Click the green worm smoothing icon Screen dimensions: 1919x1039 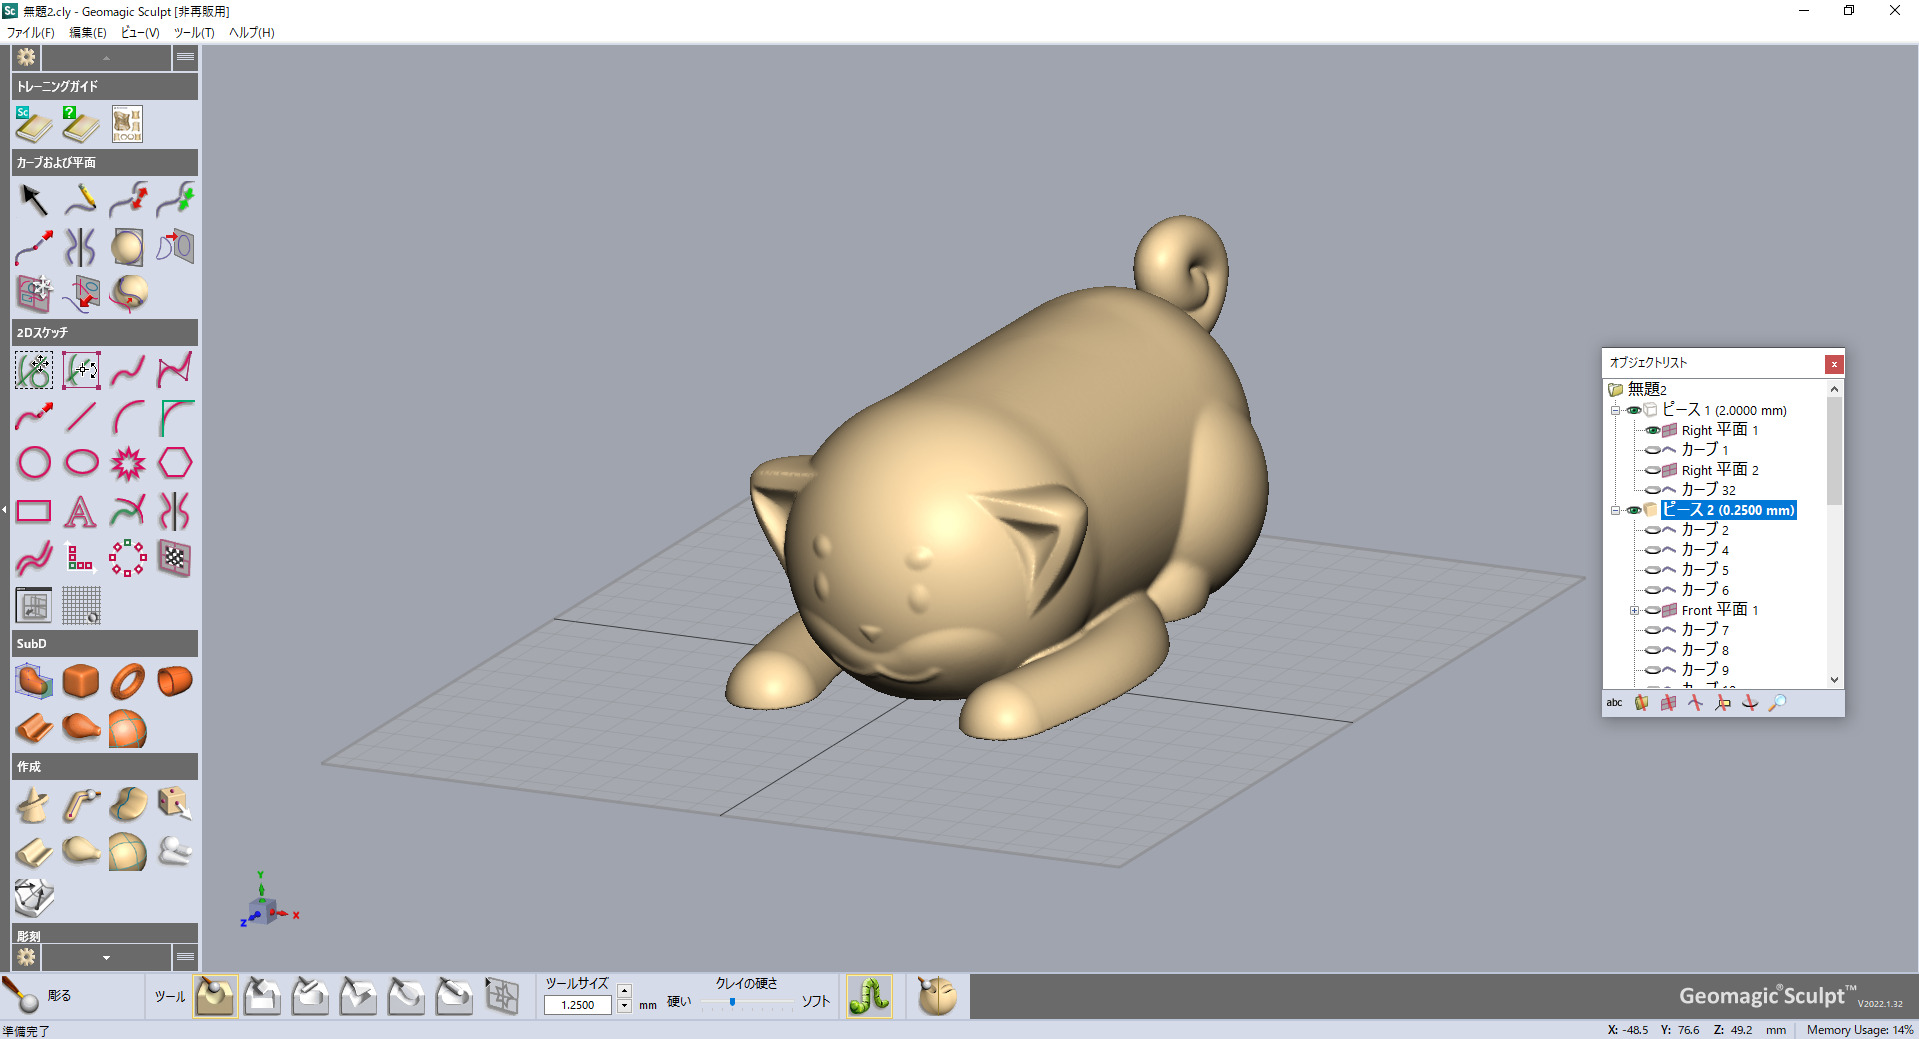869,996
